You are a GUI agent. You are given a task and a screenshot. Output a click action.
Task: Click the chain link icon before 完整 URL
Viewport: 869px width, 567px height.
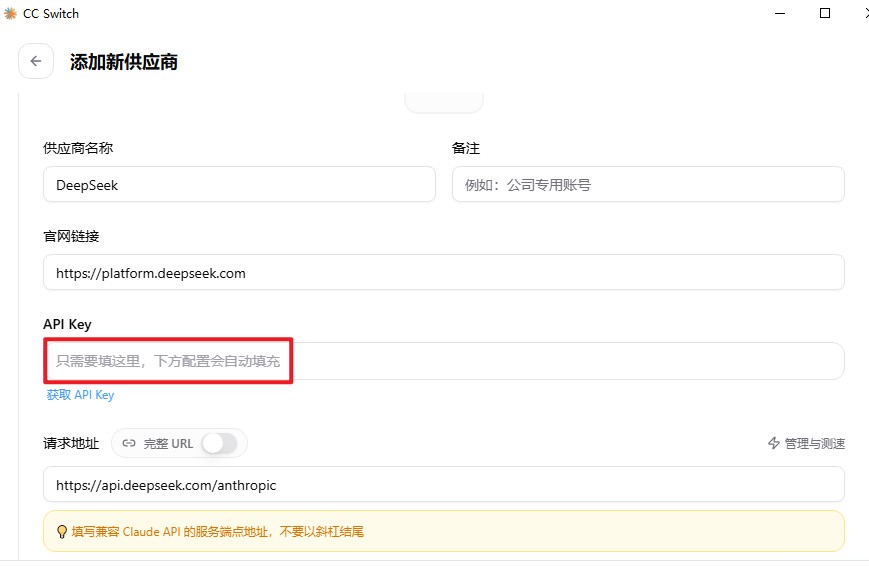pos(129,443)
